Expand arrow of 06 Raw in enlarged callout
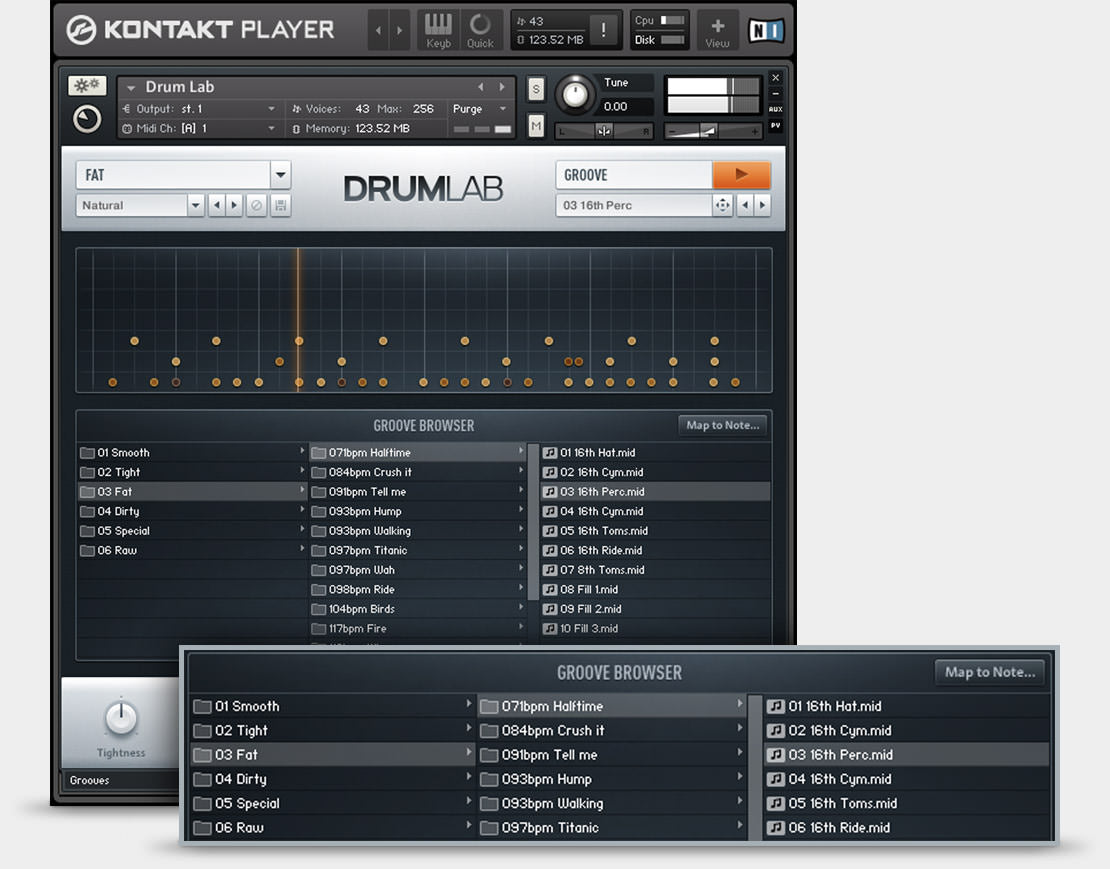1110x869 pixels. [469, 825]
